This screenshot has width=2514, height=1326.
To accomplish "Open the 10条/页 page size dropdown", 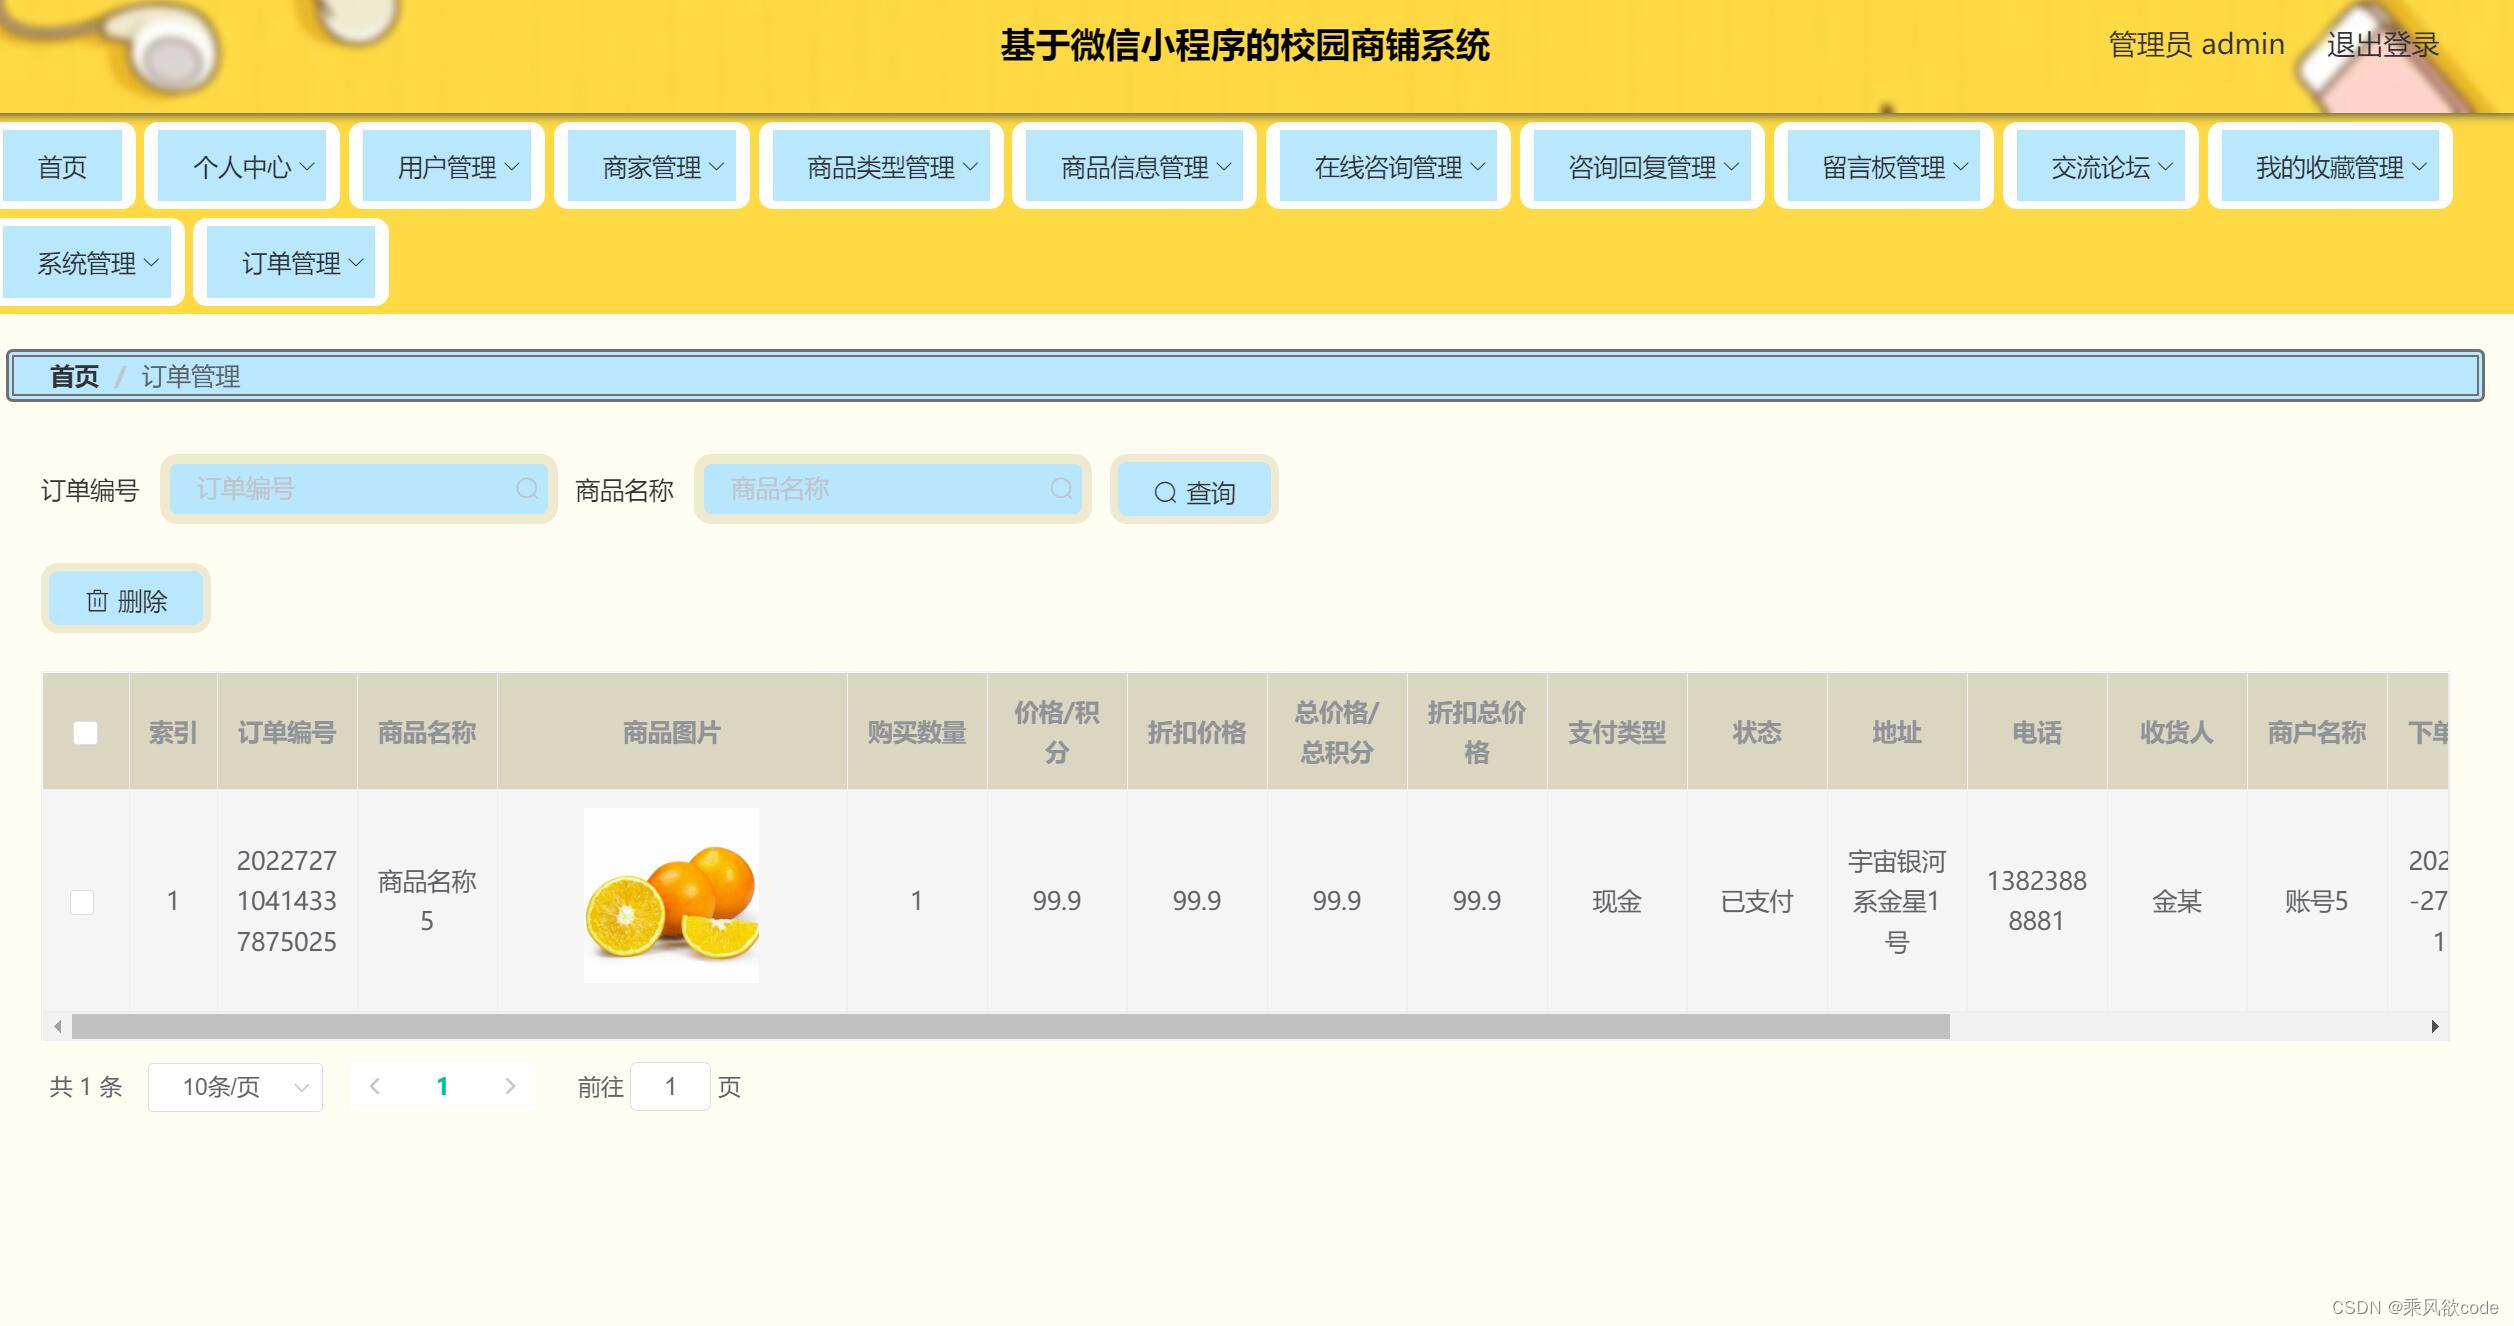I will 234,1086.
